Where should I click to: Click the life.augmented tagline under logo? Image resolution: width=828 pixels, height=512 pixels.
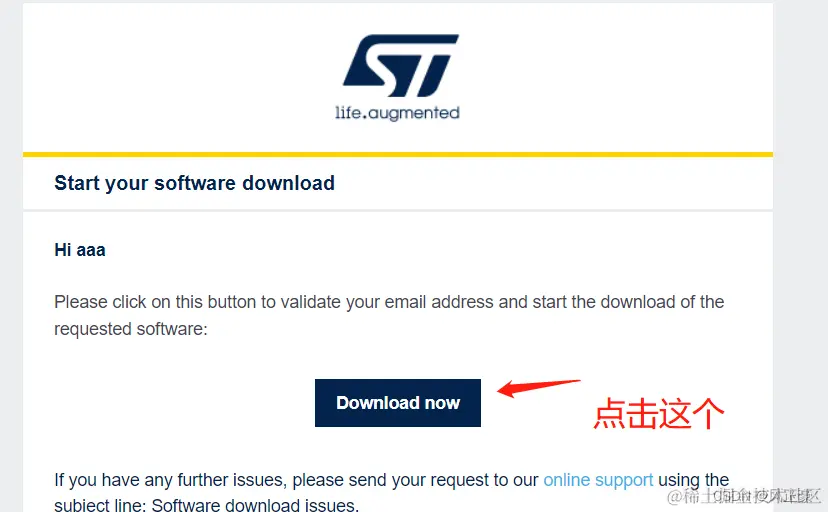pyautogui.click(x=397, y=113)
